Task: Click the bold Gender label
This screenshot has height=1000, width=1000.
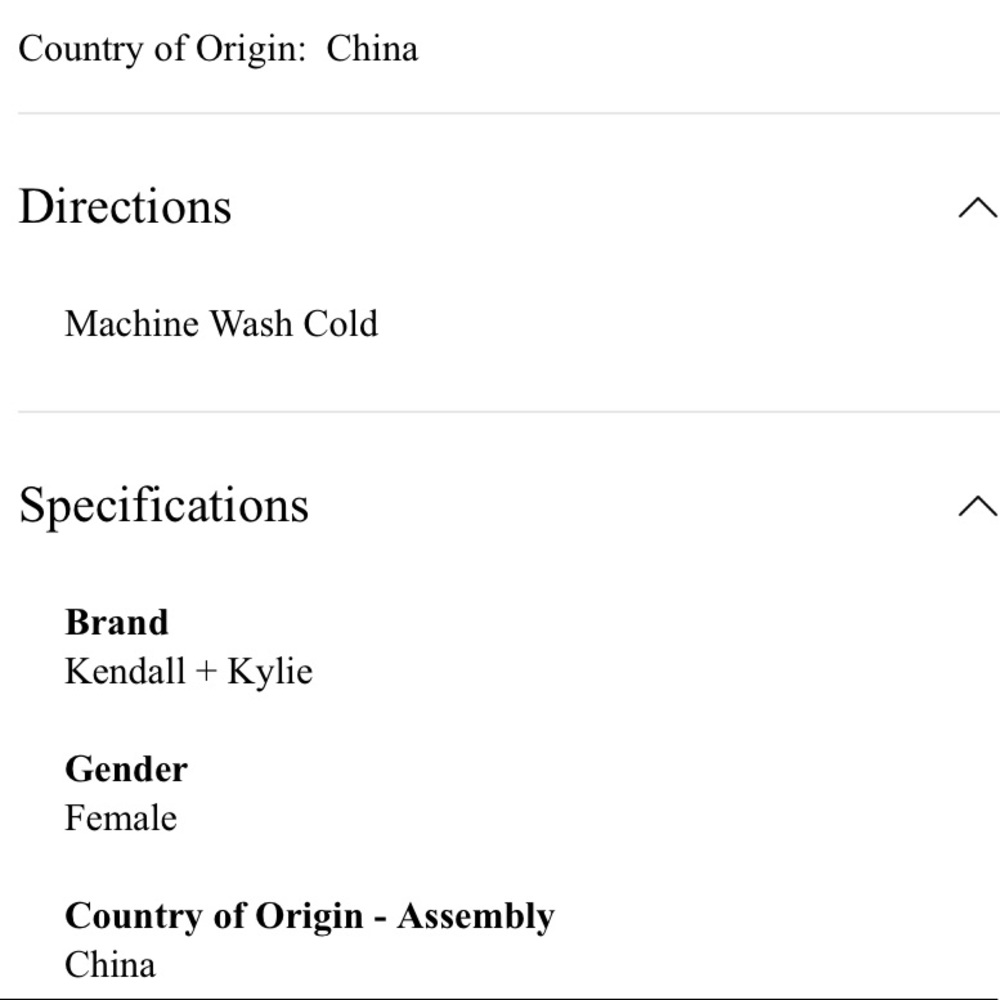Action: [x=126, y=769]
